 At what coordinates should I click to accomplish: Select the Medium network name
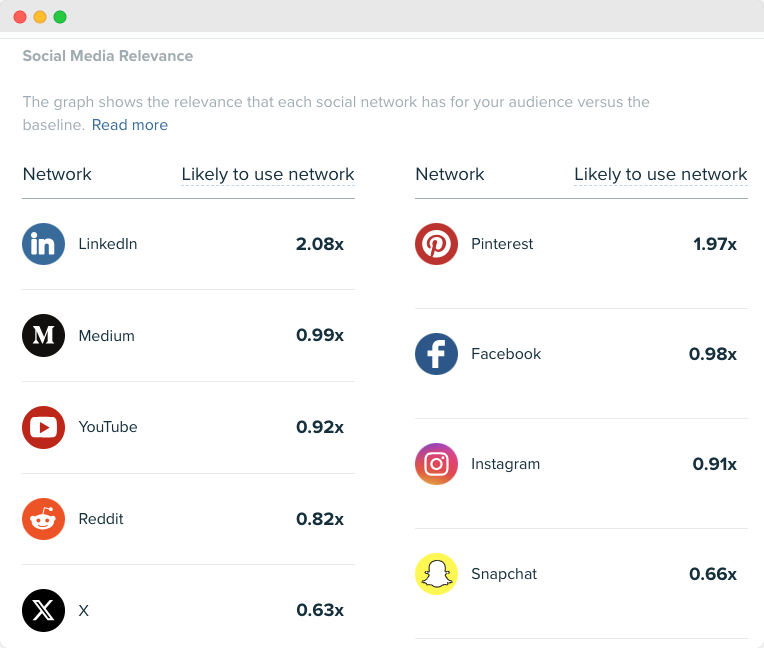tap(106, 336)
